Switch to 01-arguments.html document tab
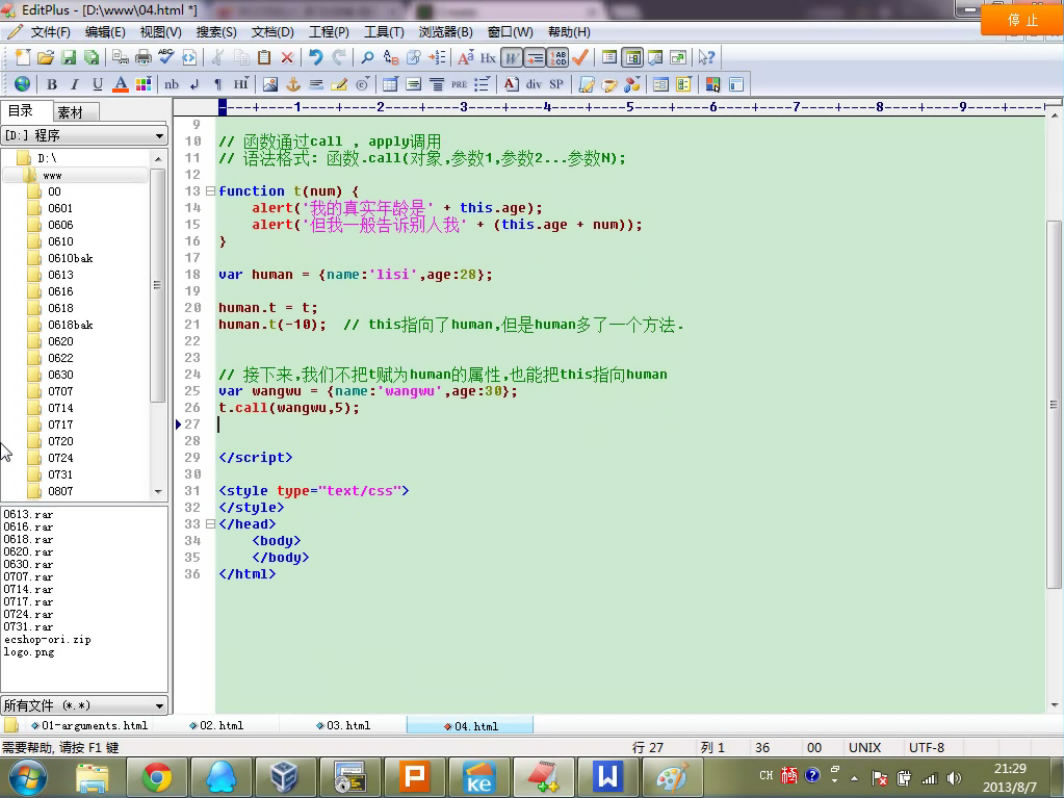Screen dimensions: 1064x798 point(89,725)
